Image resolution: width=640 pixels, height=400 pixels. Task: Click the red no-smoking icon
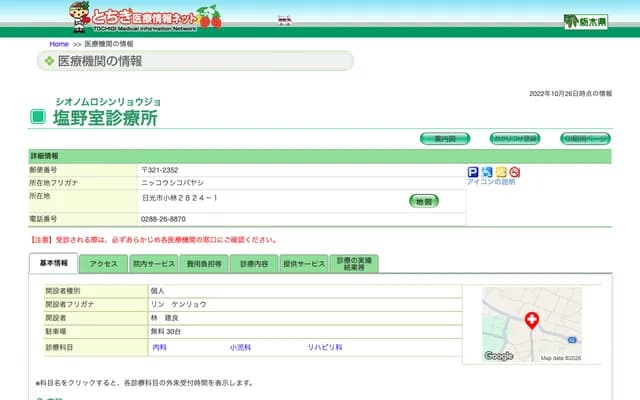point(515,172)
